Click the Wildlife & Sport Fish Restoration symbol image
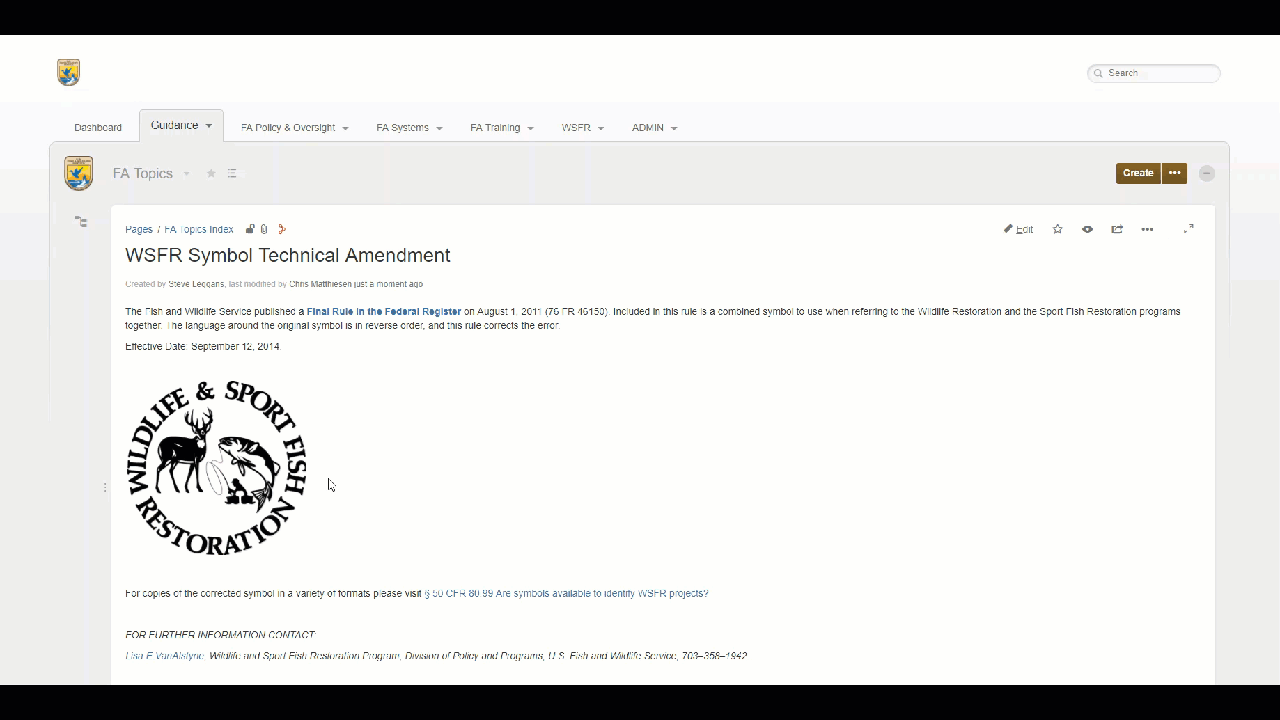This screenshot has width=1280, height=720. 216,468
